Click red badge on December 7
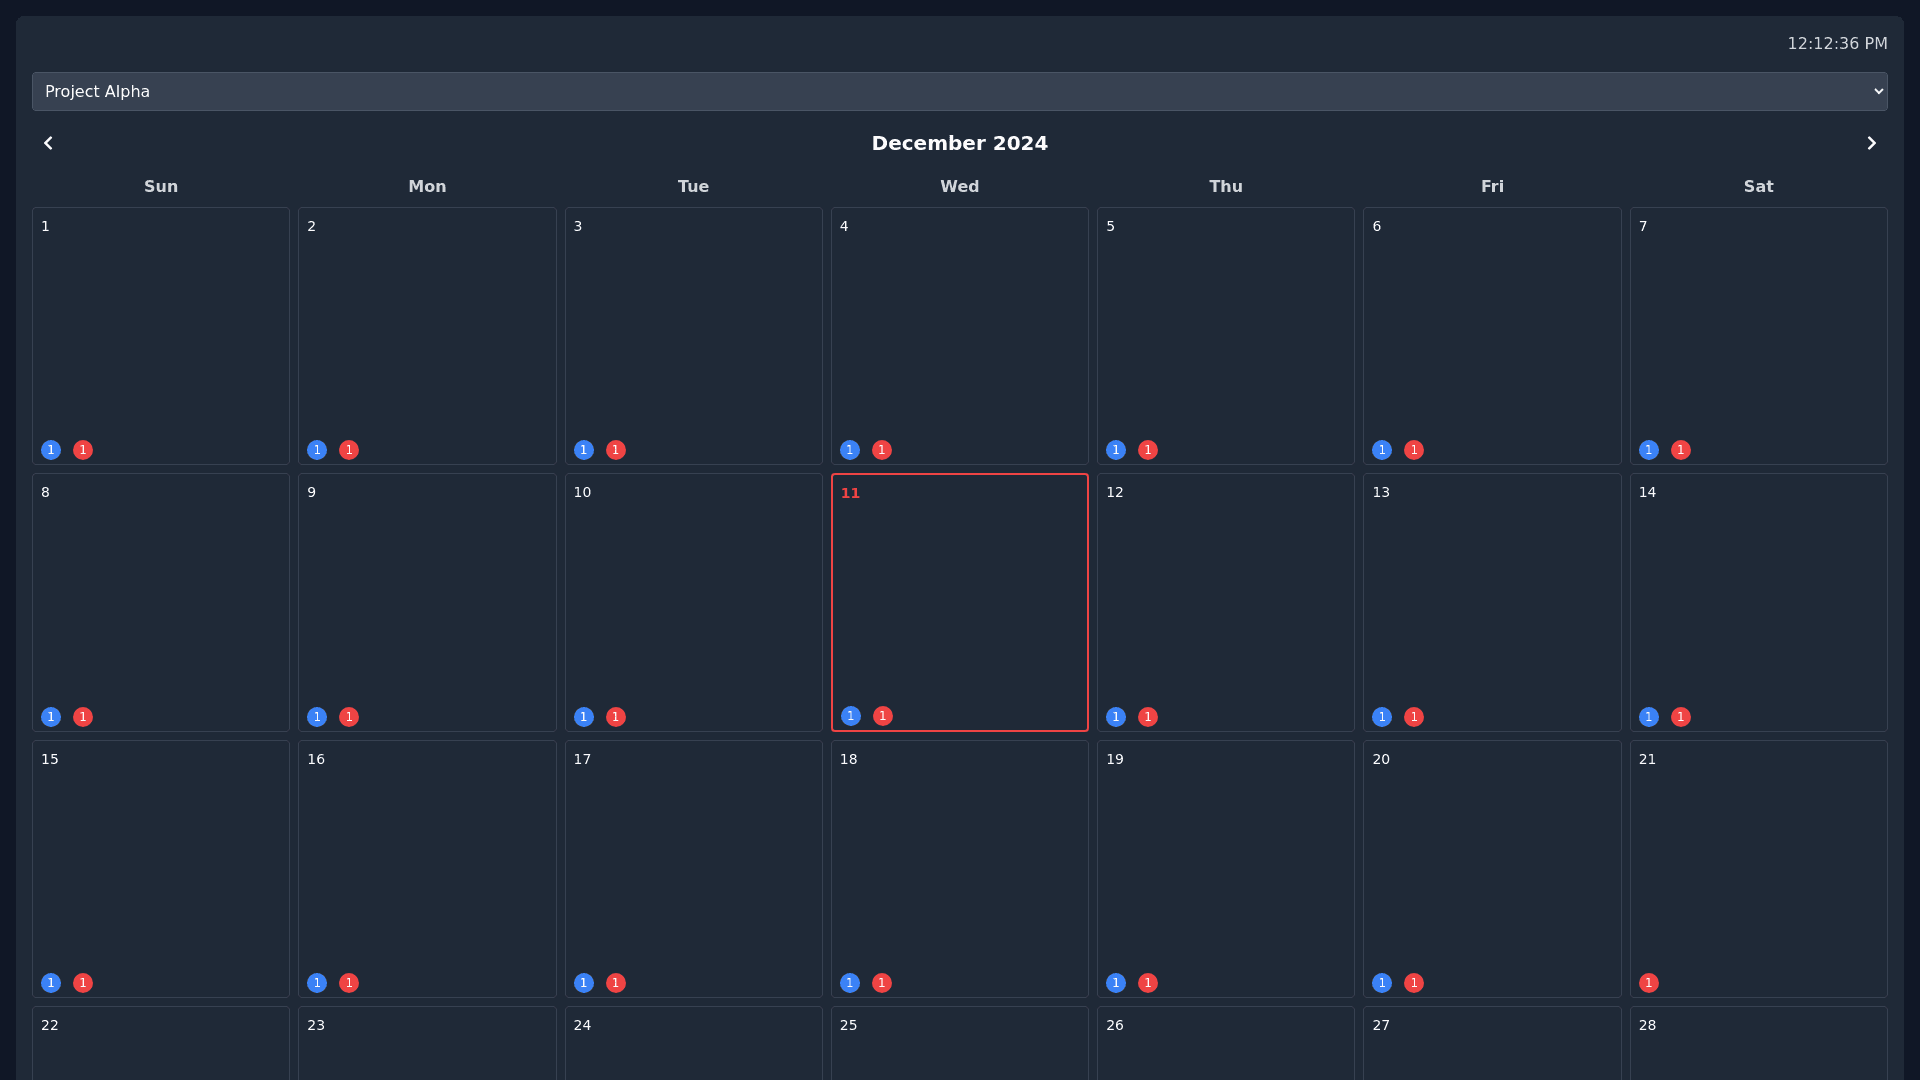Viewport: 1920px width, 1080px height. tap(1680, 450)
